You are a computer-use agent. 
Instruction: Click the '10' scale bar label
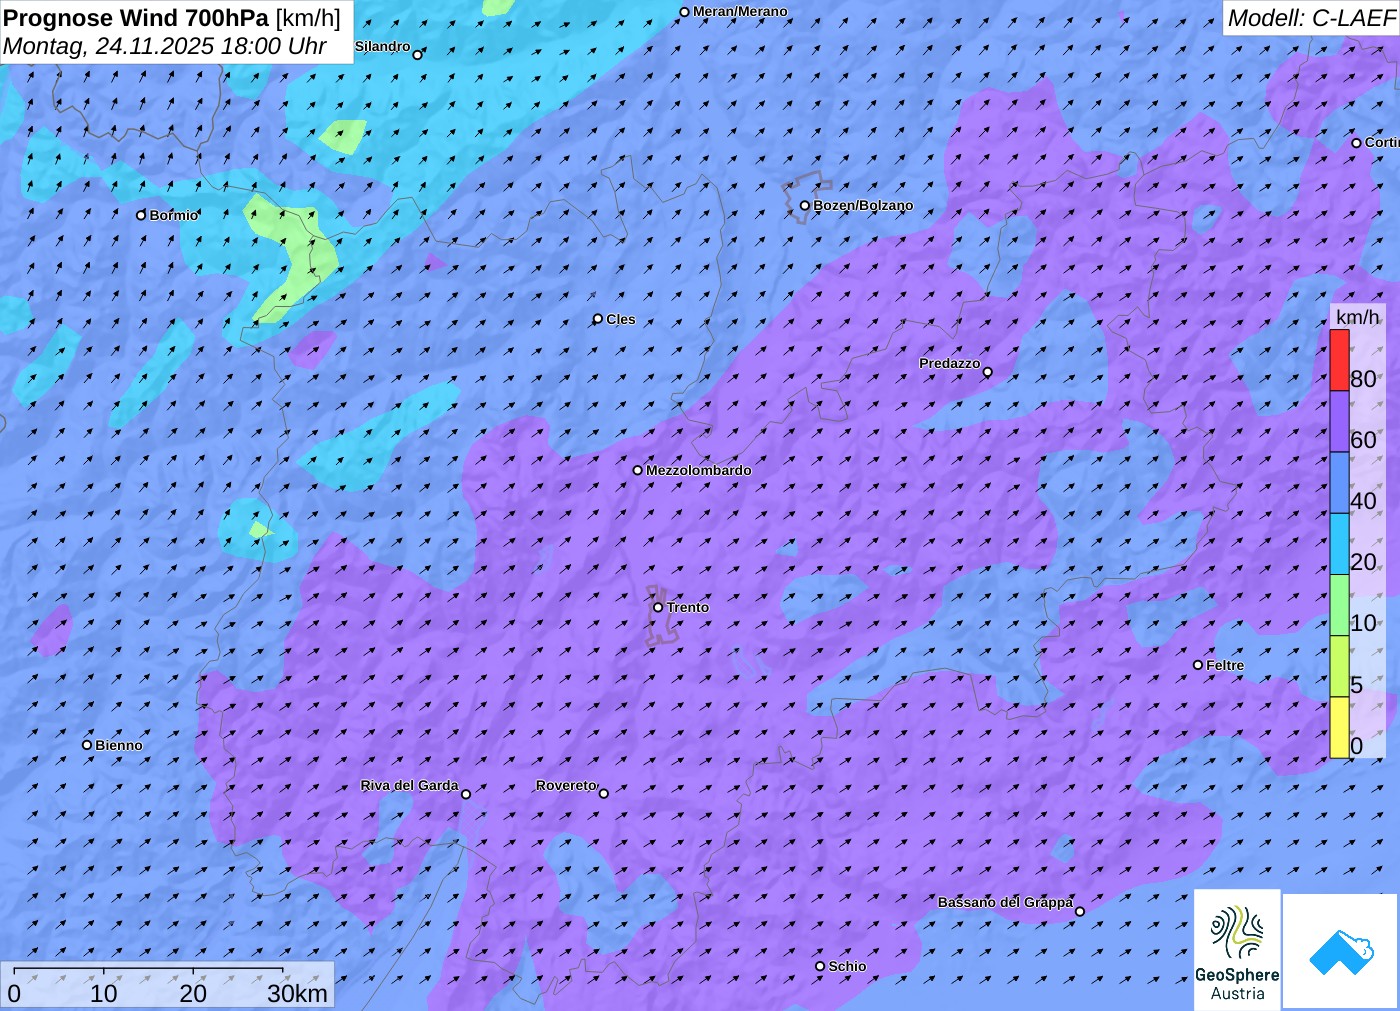click(x=104, y=993)
